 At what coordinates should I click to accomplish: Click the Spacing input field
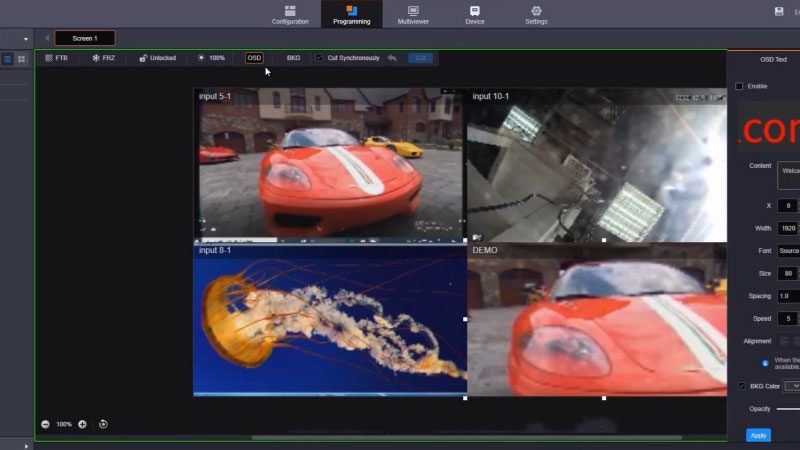point(789,296)
